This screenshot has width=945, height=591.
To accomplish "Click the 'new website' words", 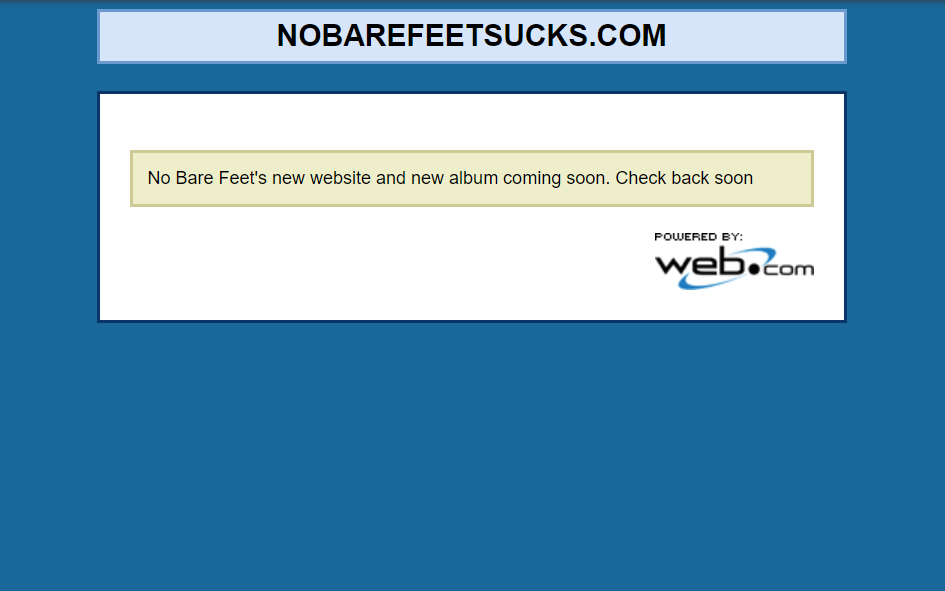I will [x=321, y=178].
